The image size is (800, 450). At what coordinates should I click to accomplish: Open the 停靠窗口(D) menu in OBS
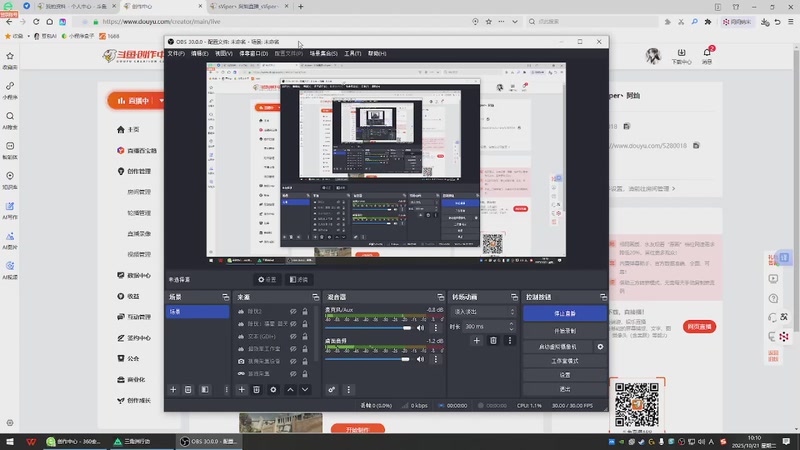(x=254, y=54)
